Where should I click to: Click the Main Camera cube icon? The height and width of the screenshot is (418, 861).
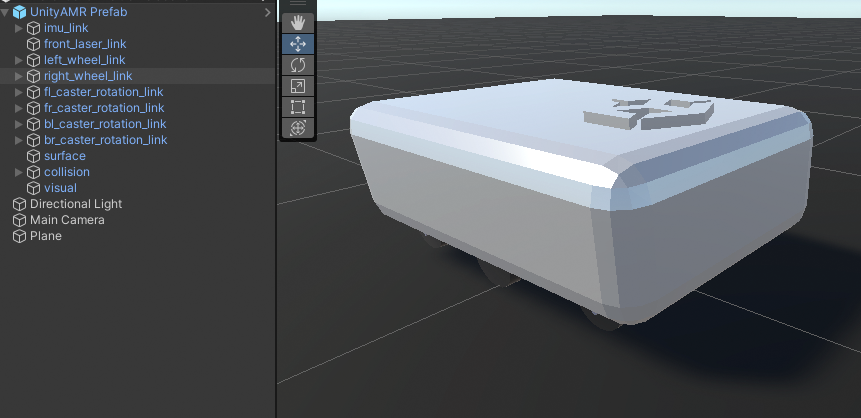pos(19,220)
